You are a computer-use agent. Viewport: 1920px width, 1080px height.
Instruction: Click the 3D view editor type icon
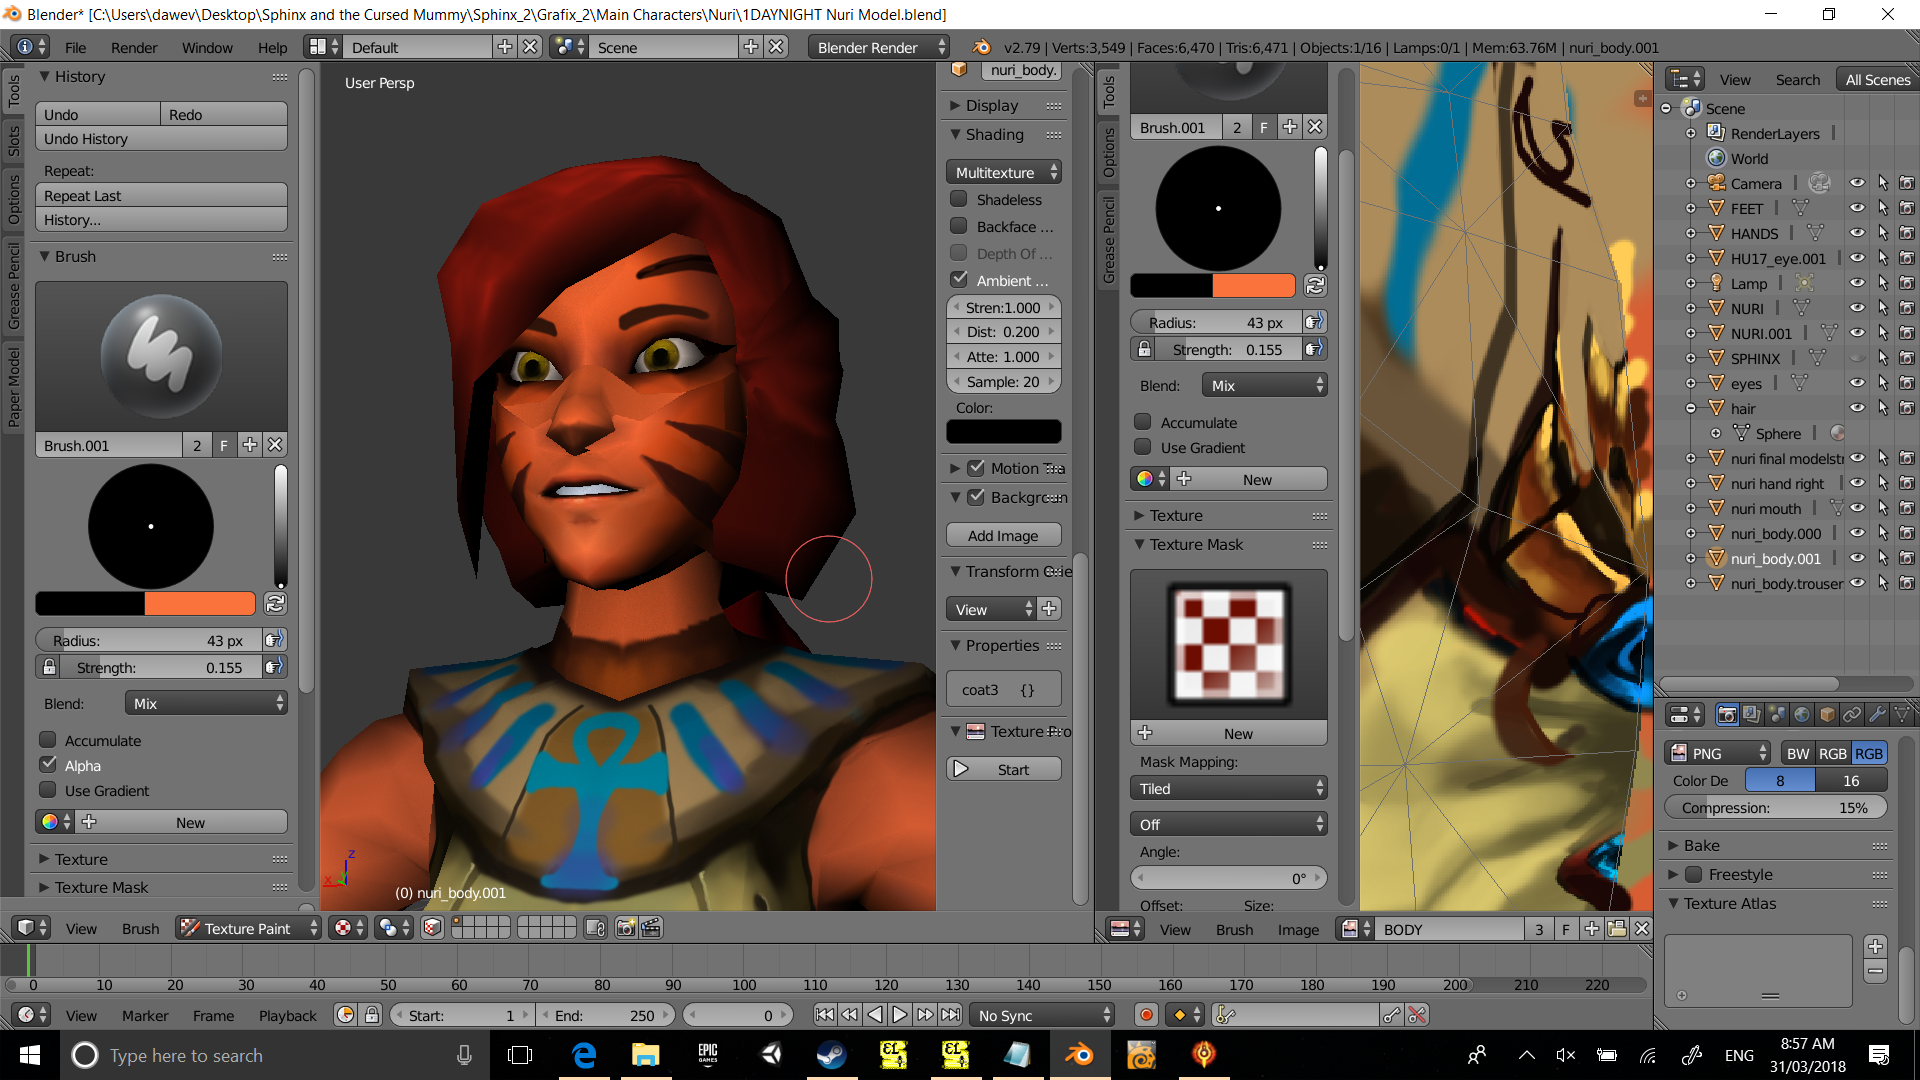[x=30, y=928]
